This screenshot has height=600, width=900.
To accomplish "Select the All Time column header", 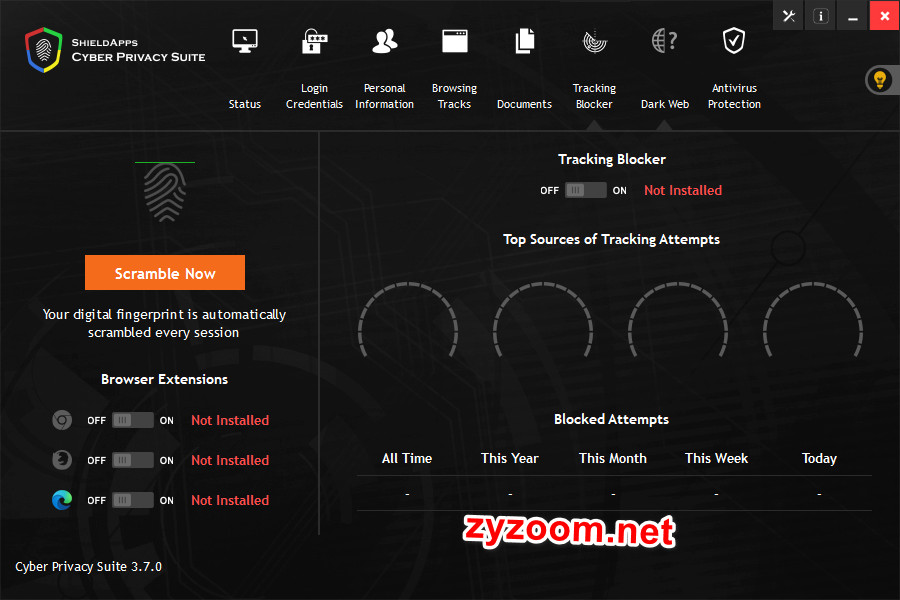I will pyautogui.click(x=407, y=458).
